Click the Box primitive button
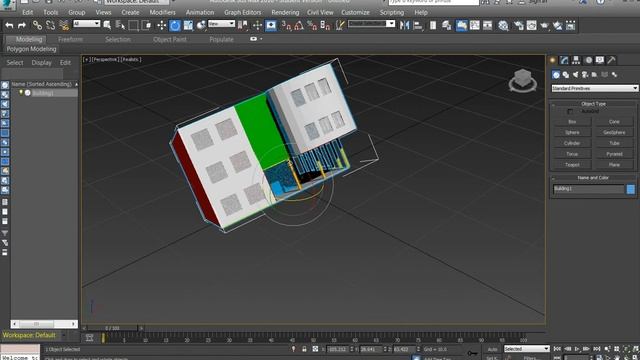 [572, 122]
